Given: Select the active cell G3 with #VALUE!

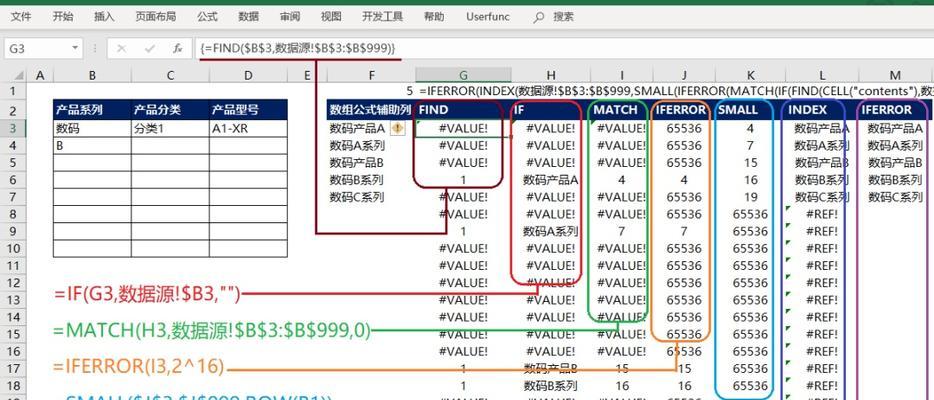Looking at the screenshot, I should pyautogui.click(x=463, y=129).
